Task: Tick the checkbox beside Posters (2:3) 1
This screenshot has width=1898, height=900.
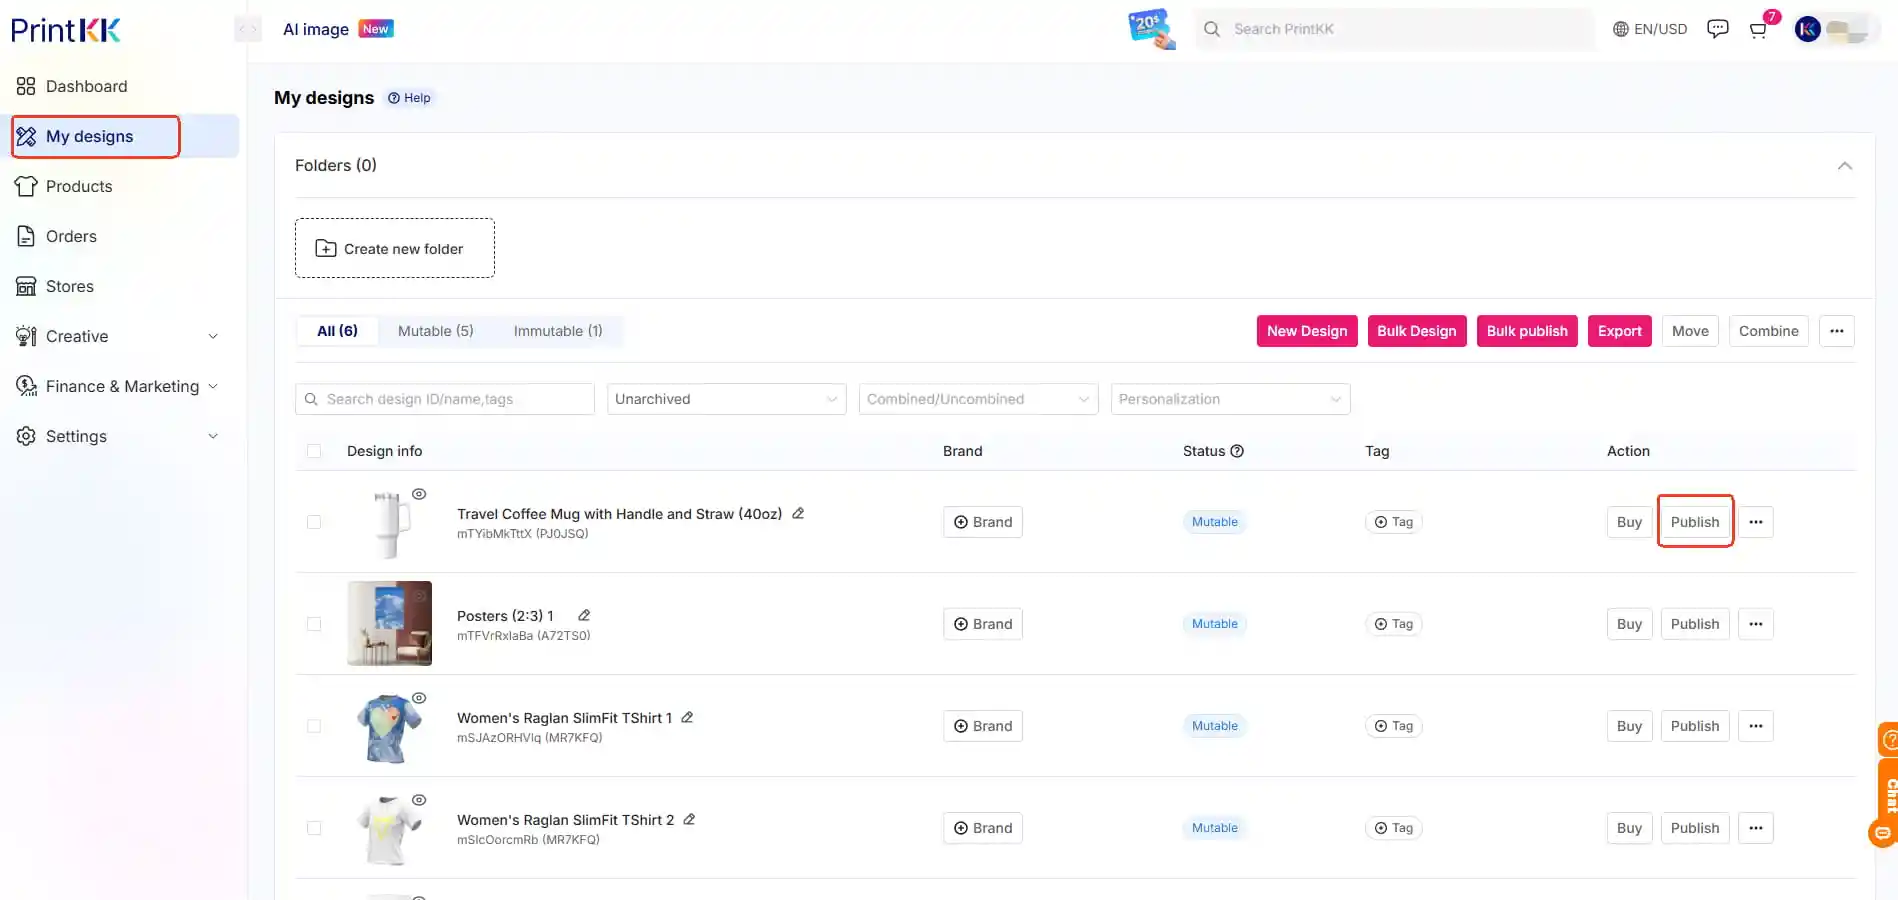Action: coord(314,623)
